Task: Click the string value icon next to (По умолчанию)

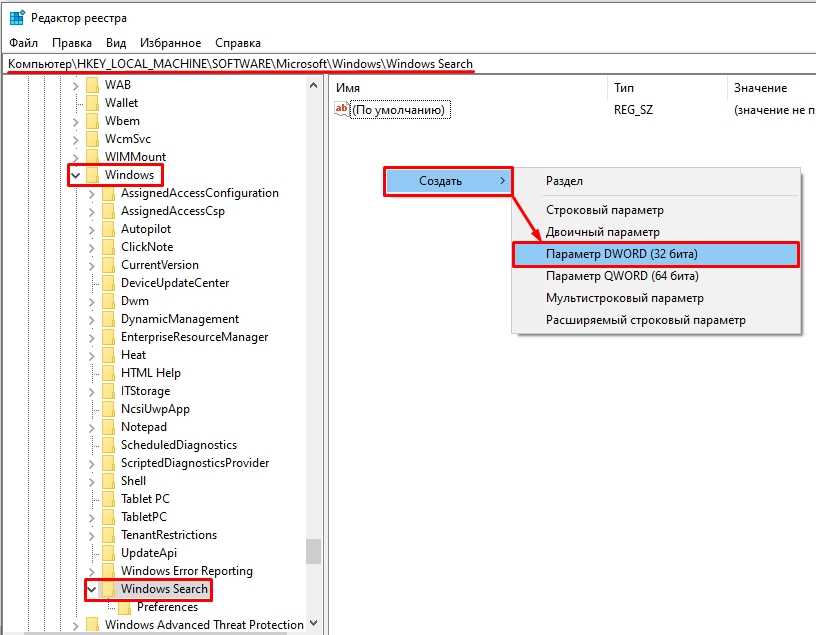Action: (x=342, y=110)
